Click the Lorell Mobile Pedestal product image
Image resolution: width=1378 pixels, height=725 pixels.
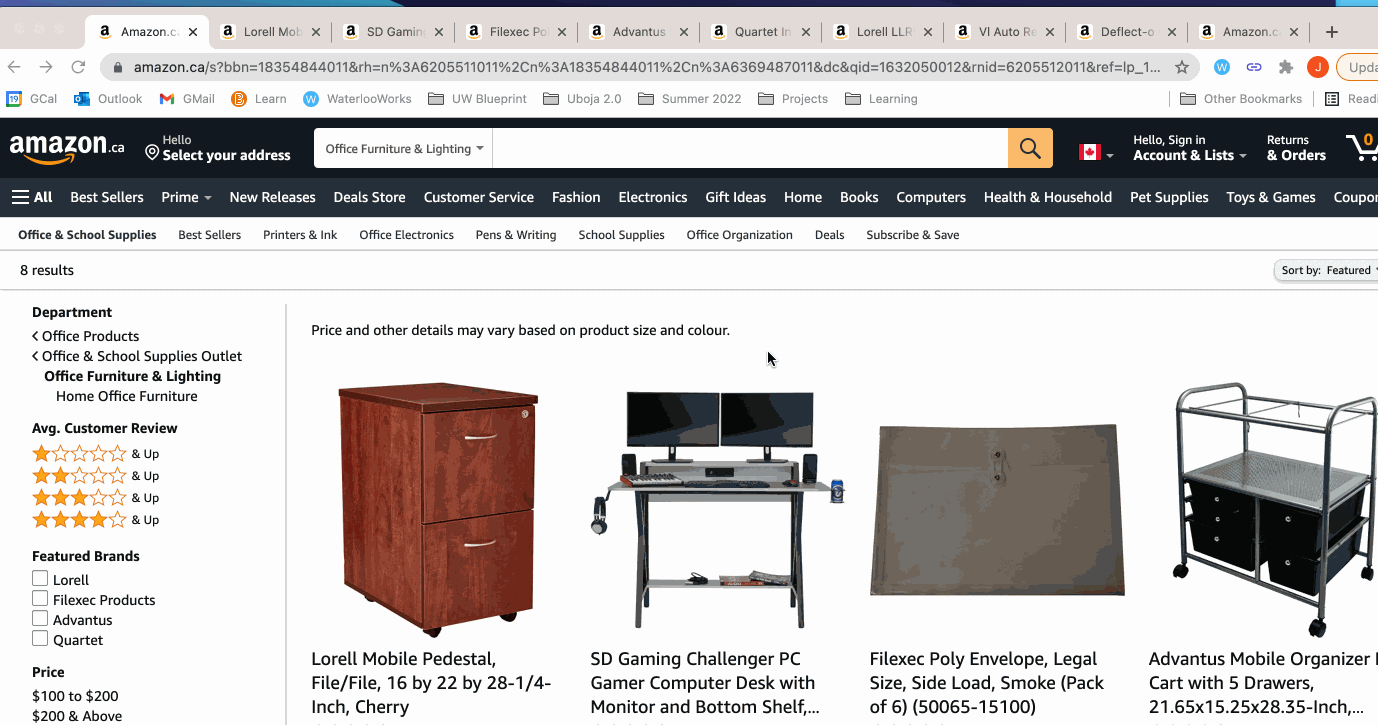436,509
